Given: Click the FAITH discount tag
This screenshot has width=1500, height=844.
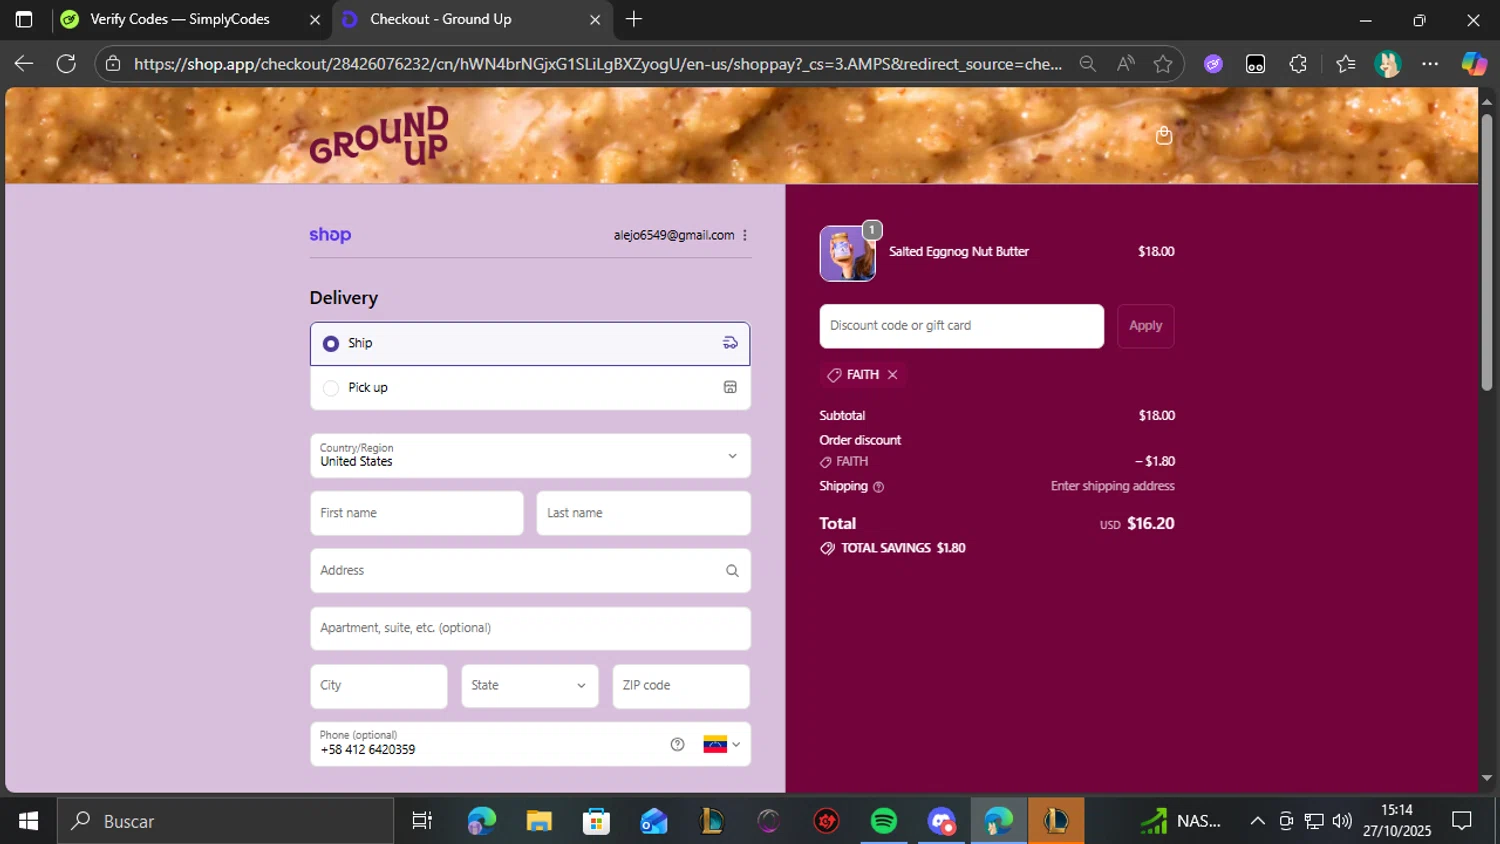Looking at the screenshot, I should (863, 375).
